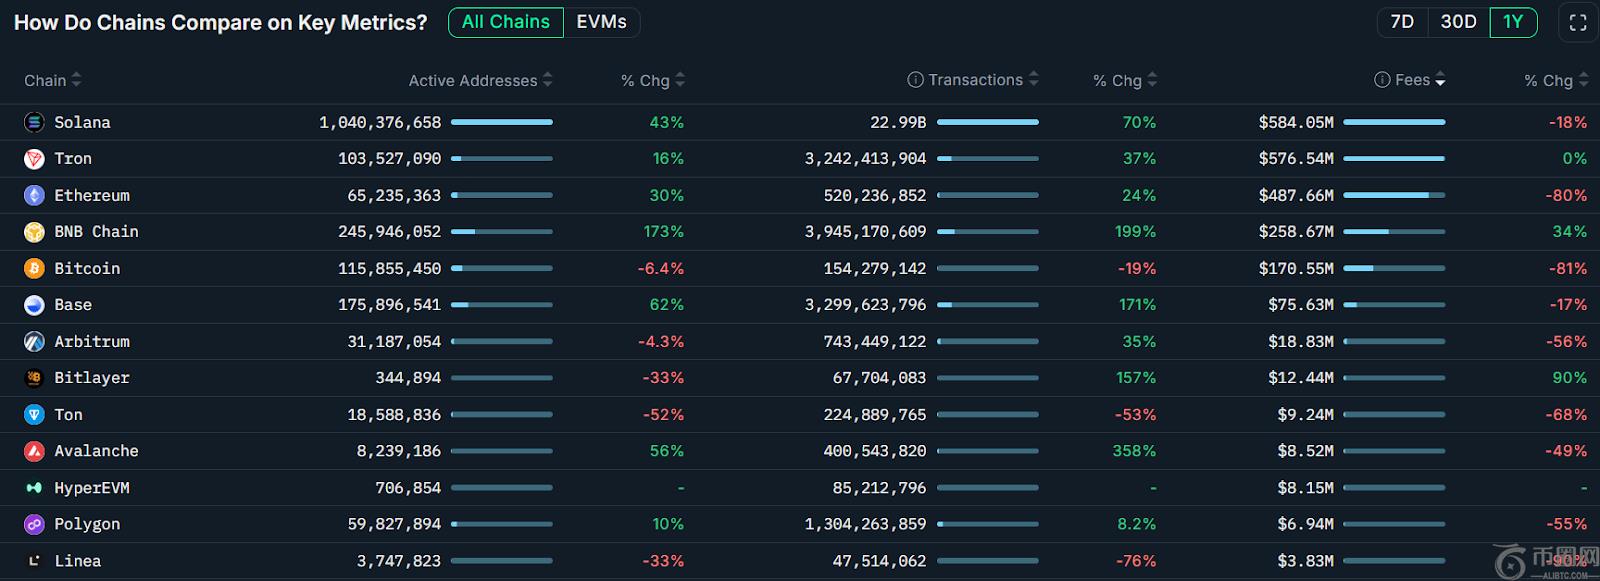
Task: Click BNB Chain fees progress bar
Action: pos(1394,232)
